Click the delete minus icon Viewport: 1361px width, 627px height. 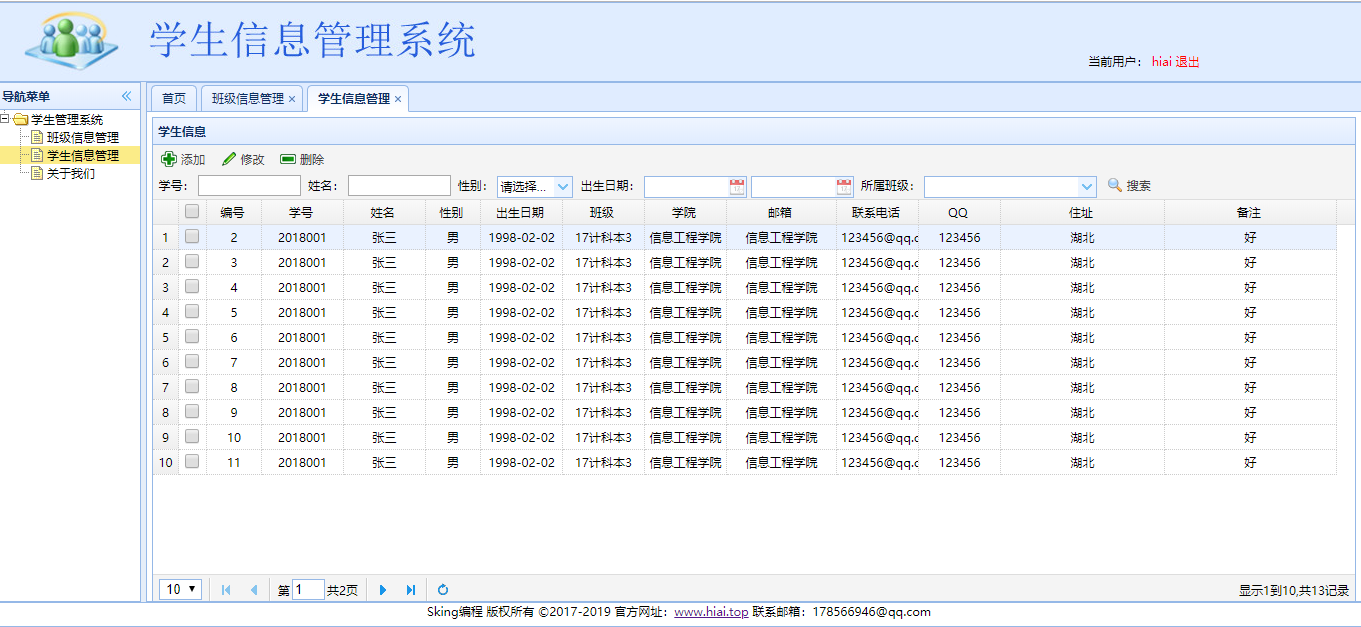pos(288,159)
